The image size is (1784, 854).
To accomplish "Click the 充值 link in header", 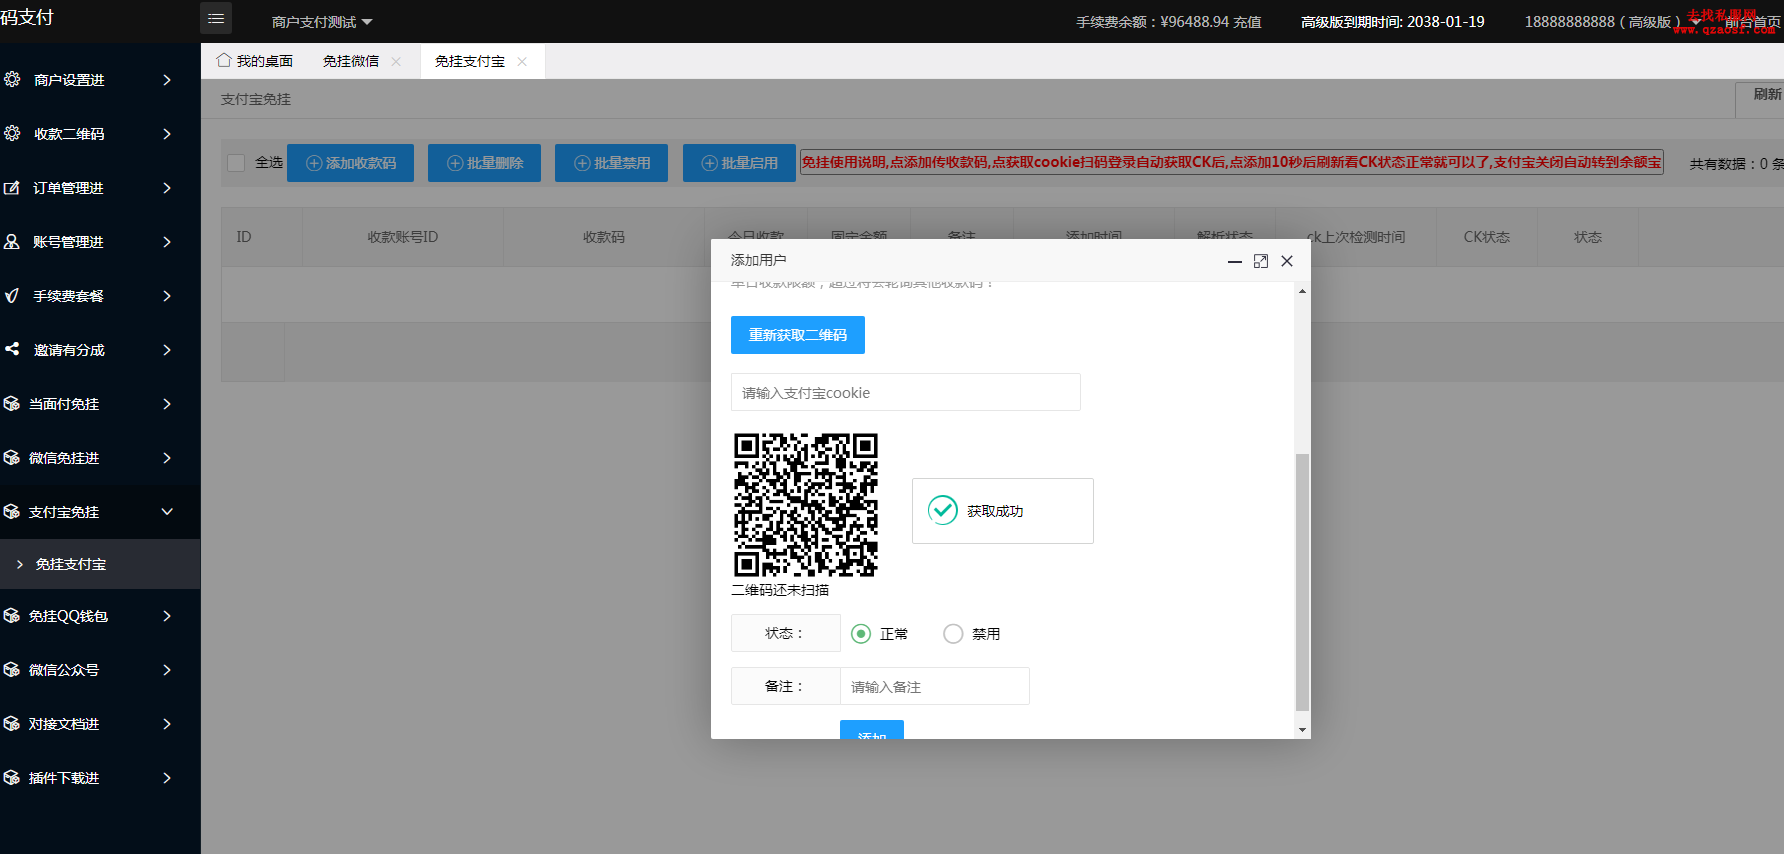I will 1247,22.
